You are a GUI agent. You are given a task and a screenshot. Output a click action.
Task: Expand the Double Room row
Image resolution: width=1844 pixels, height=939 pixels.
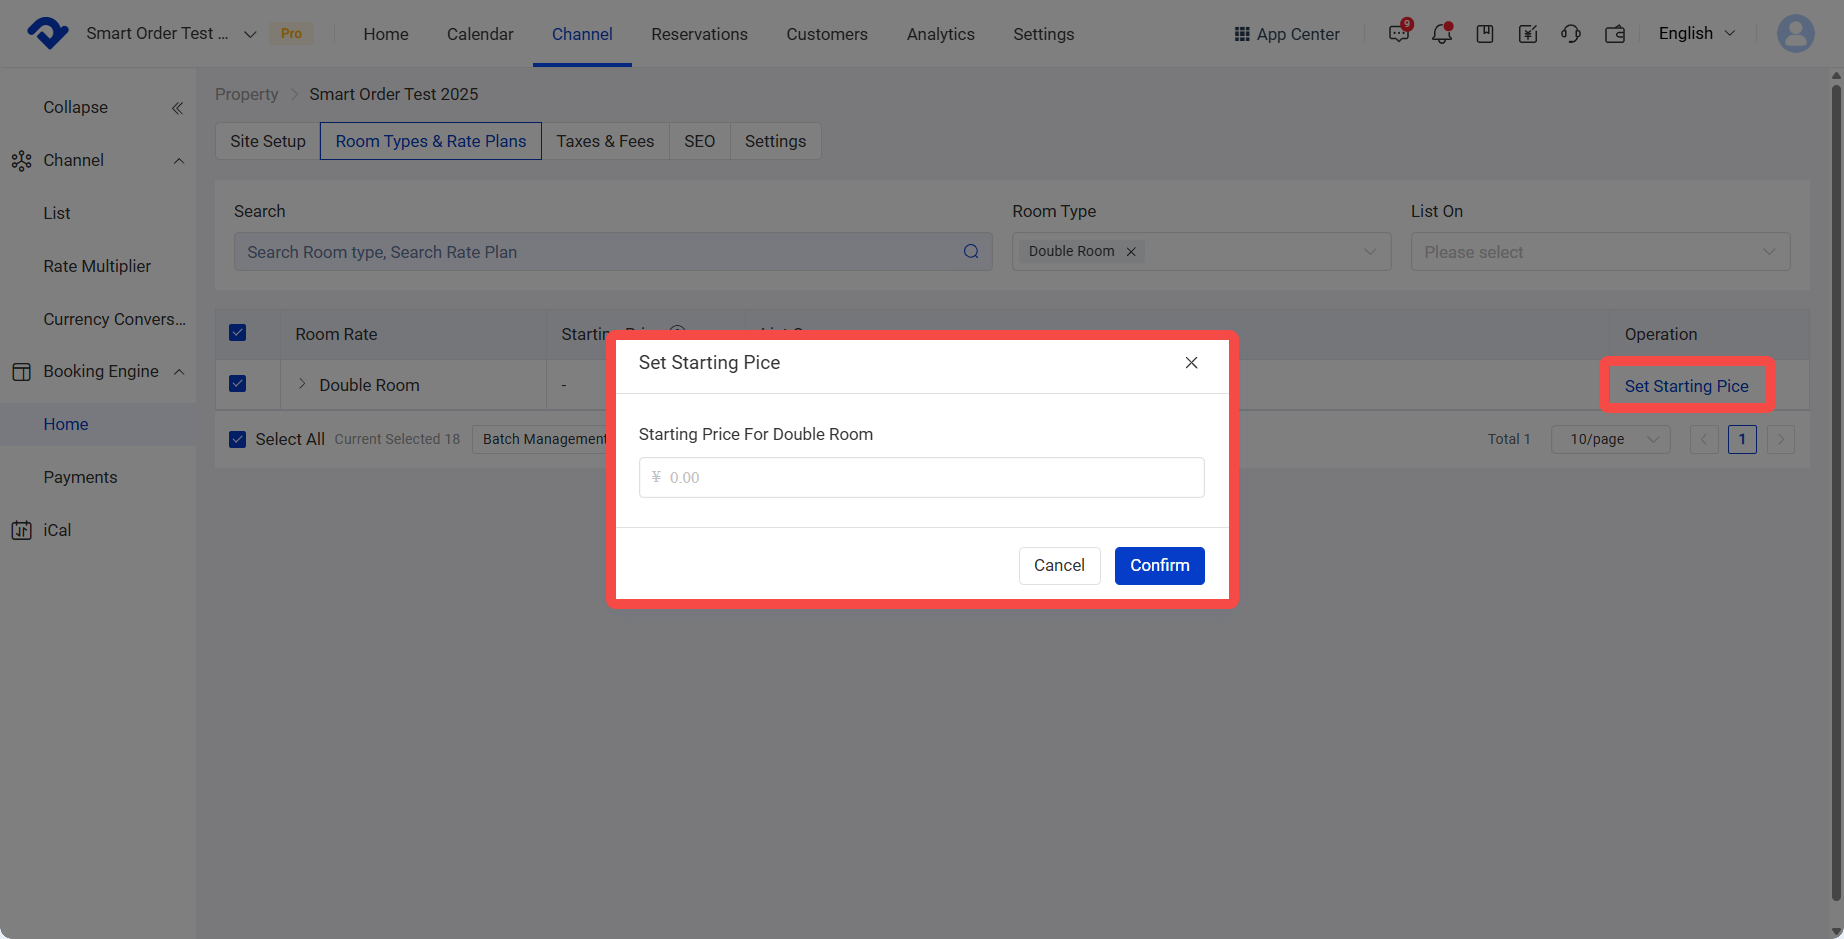coord(302,384)
